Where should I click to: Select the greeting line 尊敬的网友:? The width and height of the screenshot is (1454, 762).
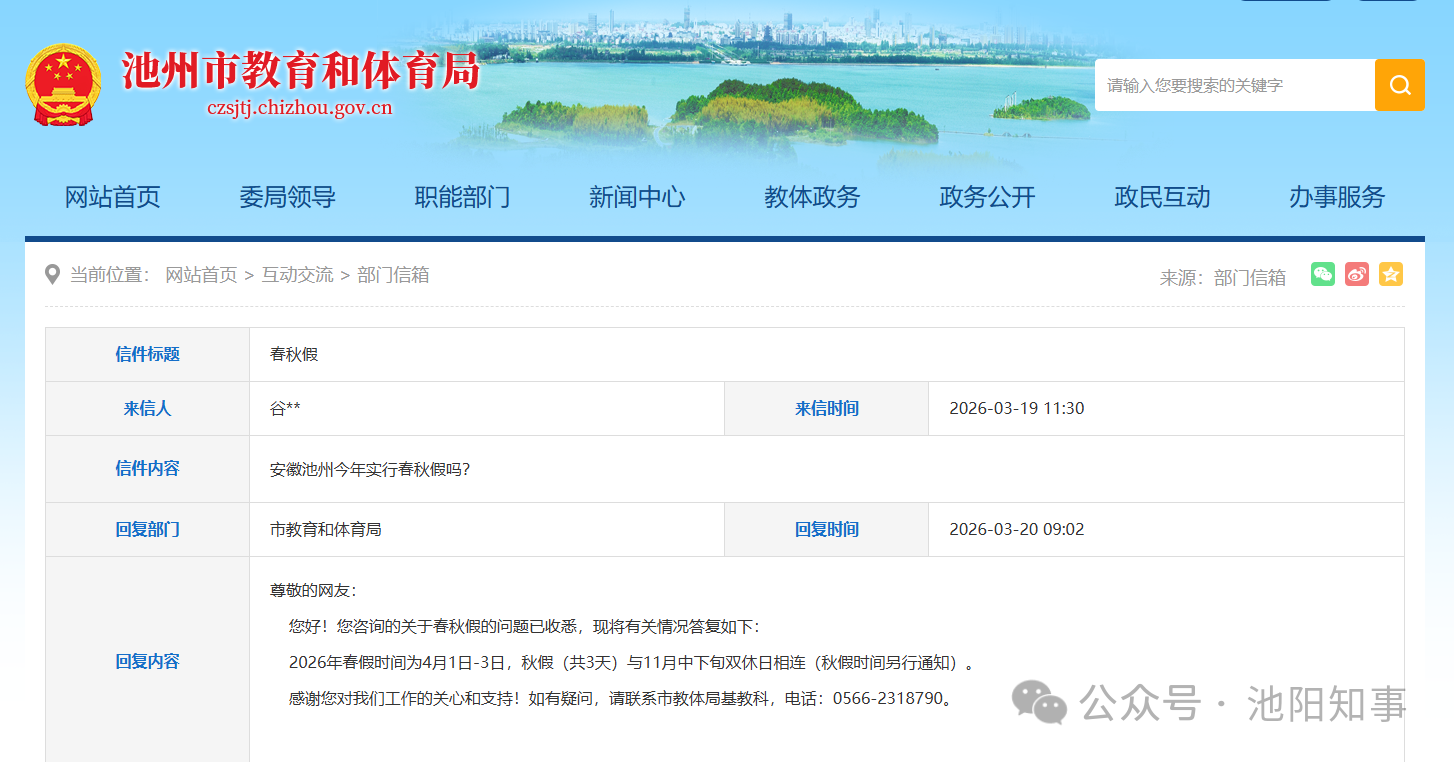pos(313,590)
